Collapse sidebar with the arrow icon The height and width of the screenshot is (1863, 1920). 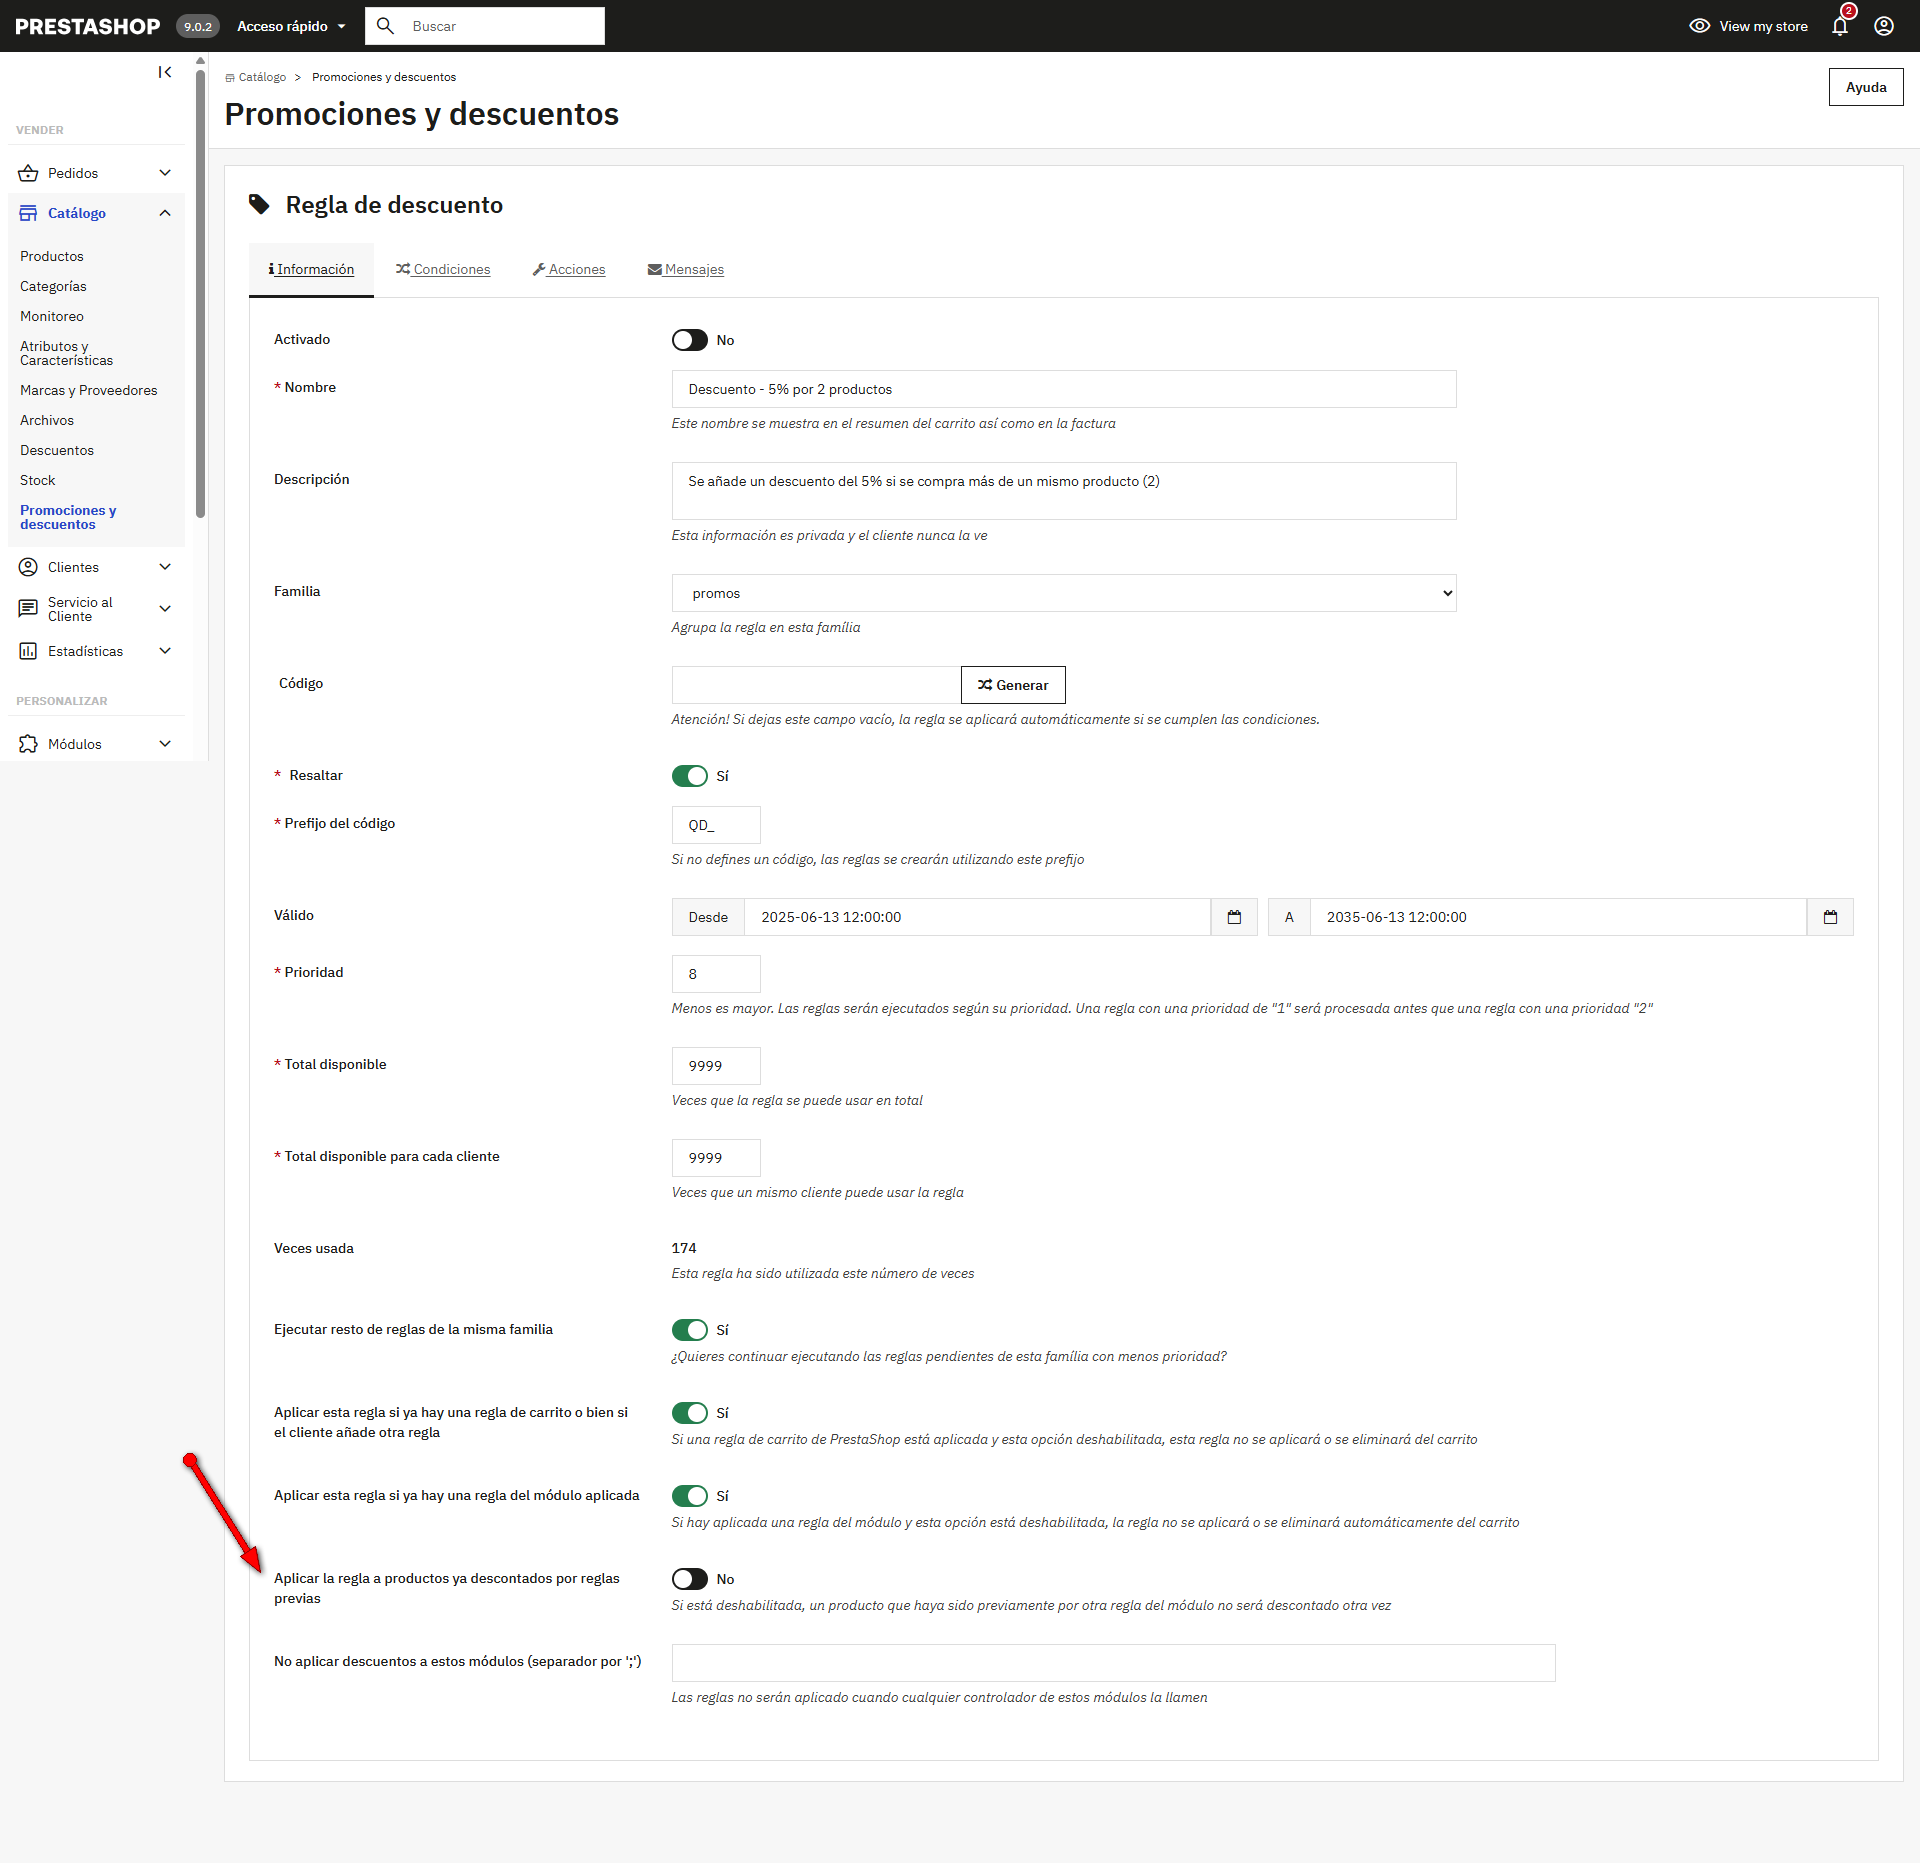165,72
